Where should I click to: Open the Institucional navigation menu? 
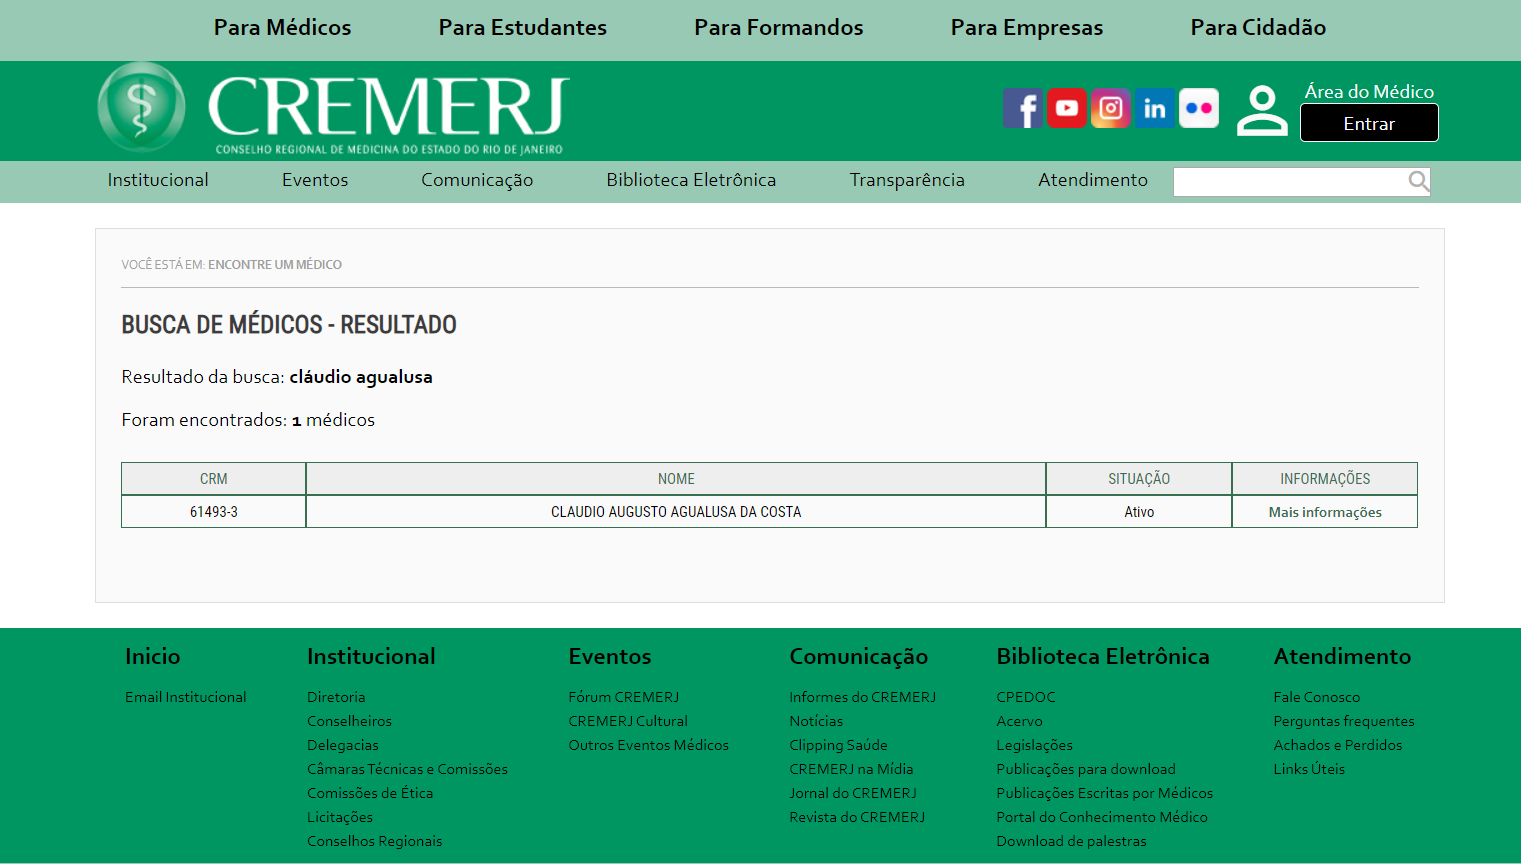point(158,180)
